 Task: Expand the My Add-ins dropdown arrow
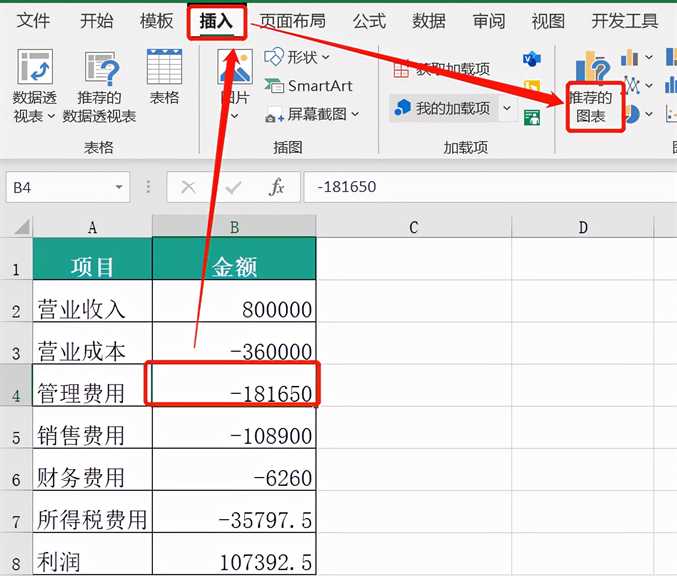[506, 108]
